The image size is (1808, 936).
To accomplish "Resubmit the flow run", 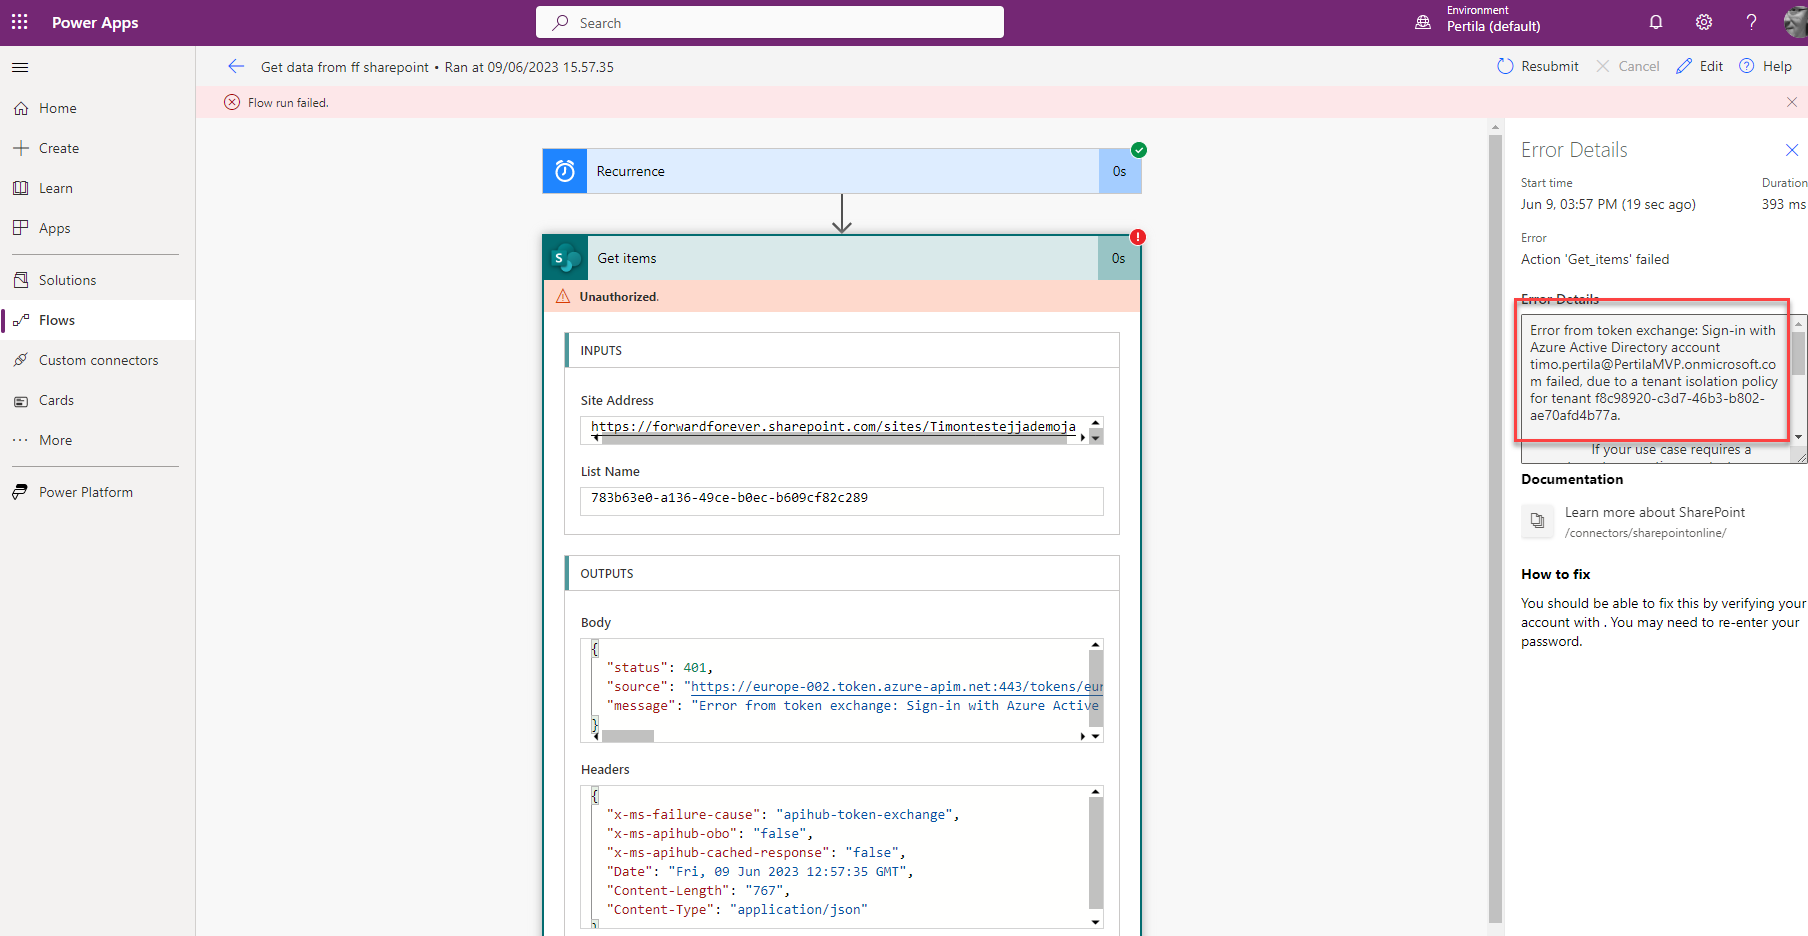I will click(x=1538, y=66).
